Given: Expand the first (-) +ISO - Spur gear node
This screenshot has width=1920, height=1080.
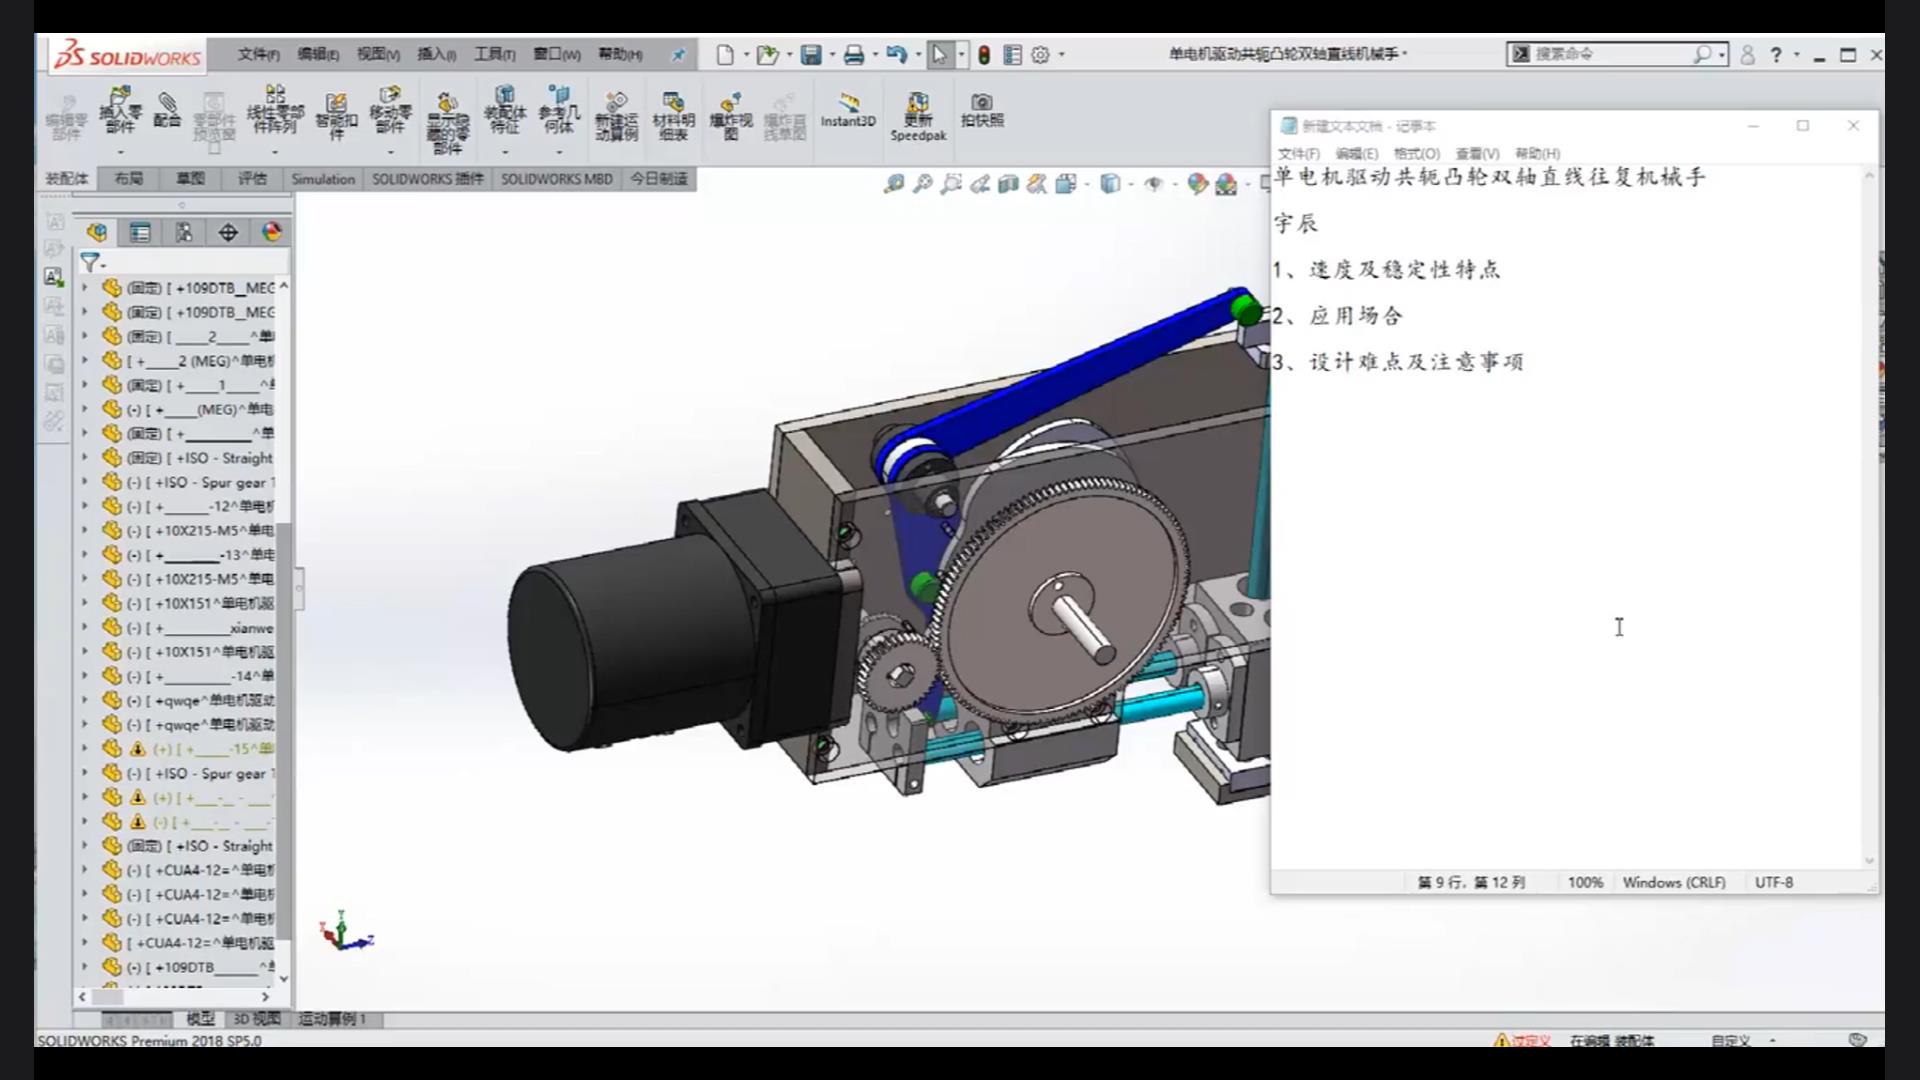Looking at the screenshot, I should tap(85, 482).
